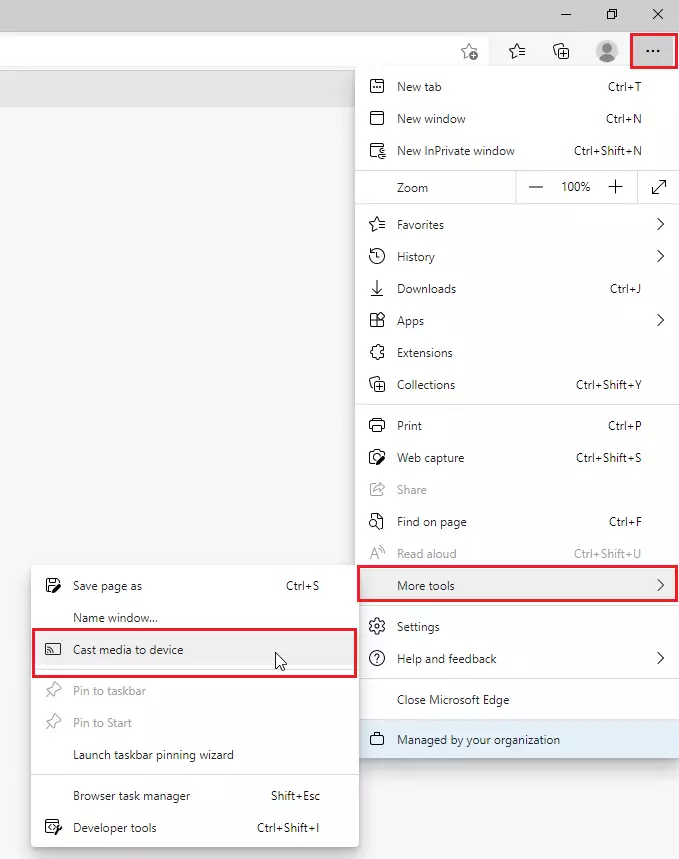Open the Favorites list toolbar icon
The height and width of the screenshot is (859, 679).
(x=517, y=51)
